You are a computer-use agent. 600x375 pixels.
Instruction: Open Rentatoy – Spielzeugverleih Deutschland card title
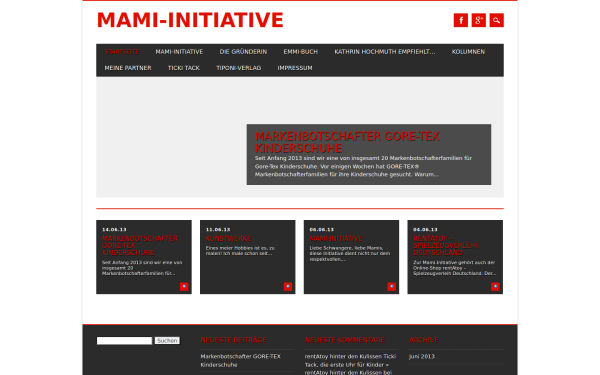point(445,245)
